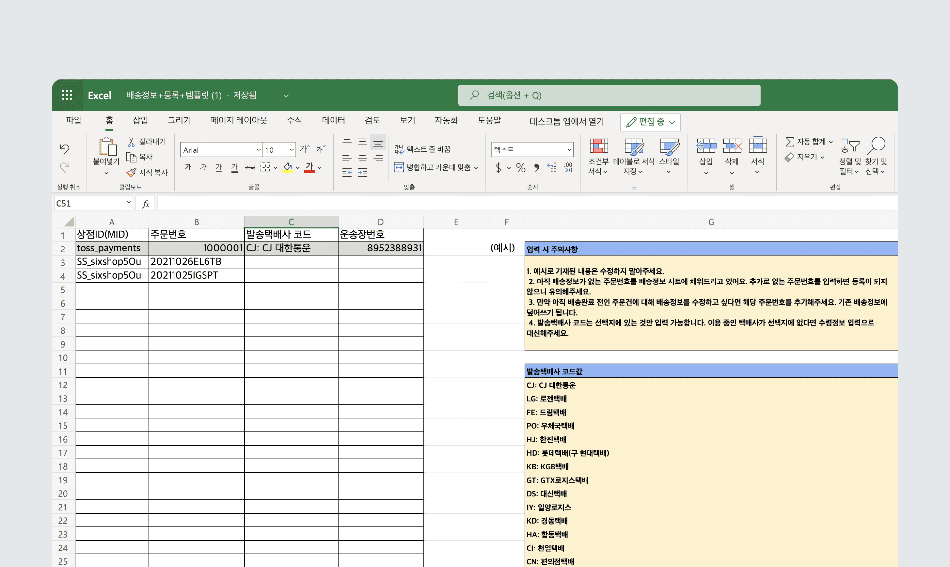This screenshot has width=950, height=567.
Task: Open font color dropdown arrow
Action: point(319,168)
